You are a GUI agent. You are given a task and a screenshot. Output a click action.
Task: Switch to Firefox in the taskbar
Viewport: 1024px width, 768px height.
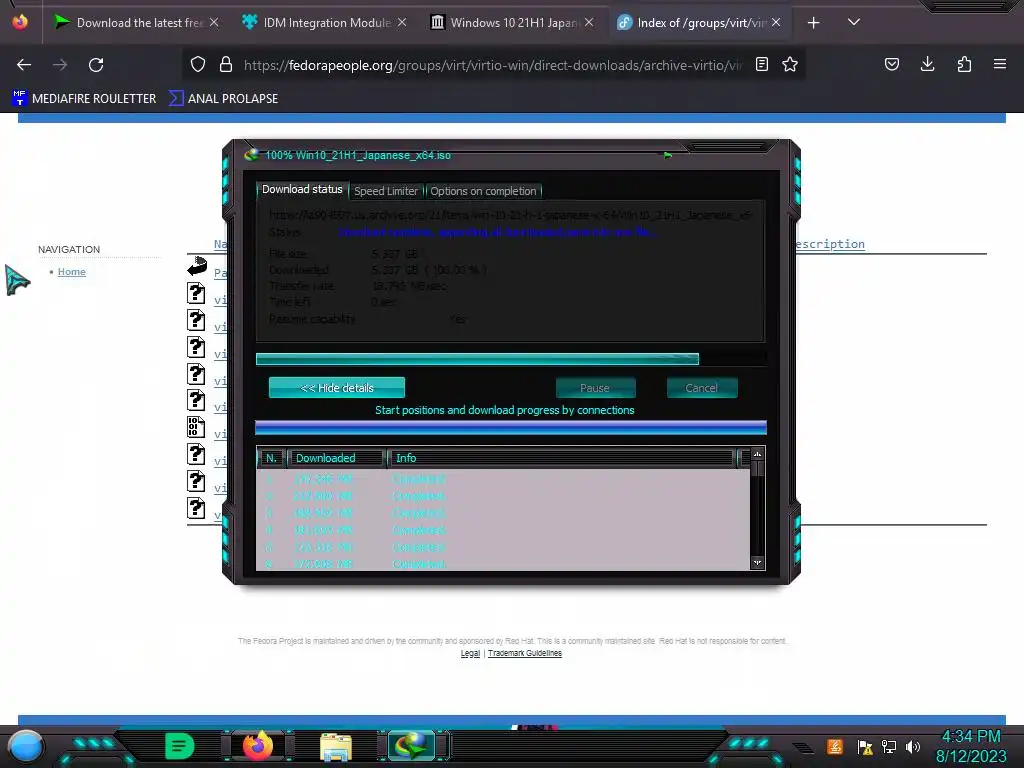pos(257,746)
